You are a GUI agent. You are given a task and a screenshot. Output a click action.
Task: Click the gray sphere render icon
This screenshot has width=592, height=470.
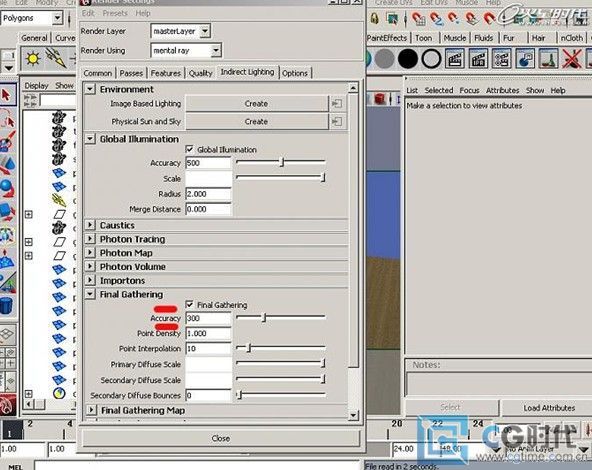coord(384,59)
